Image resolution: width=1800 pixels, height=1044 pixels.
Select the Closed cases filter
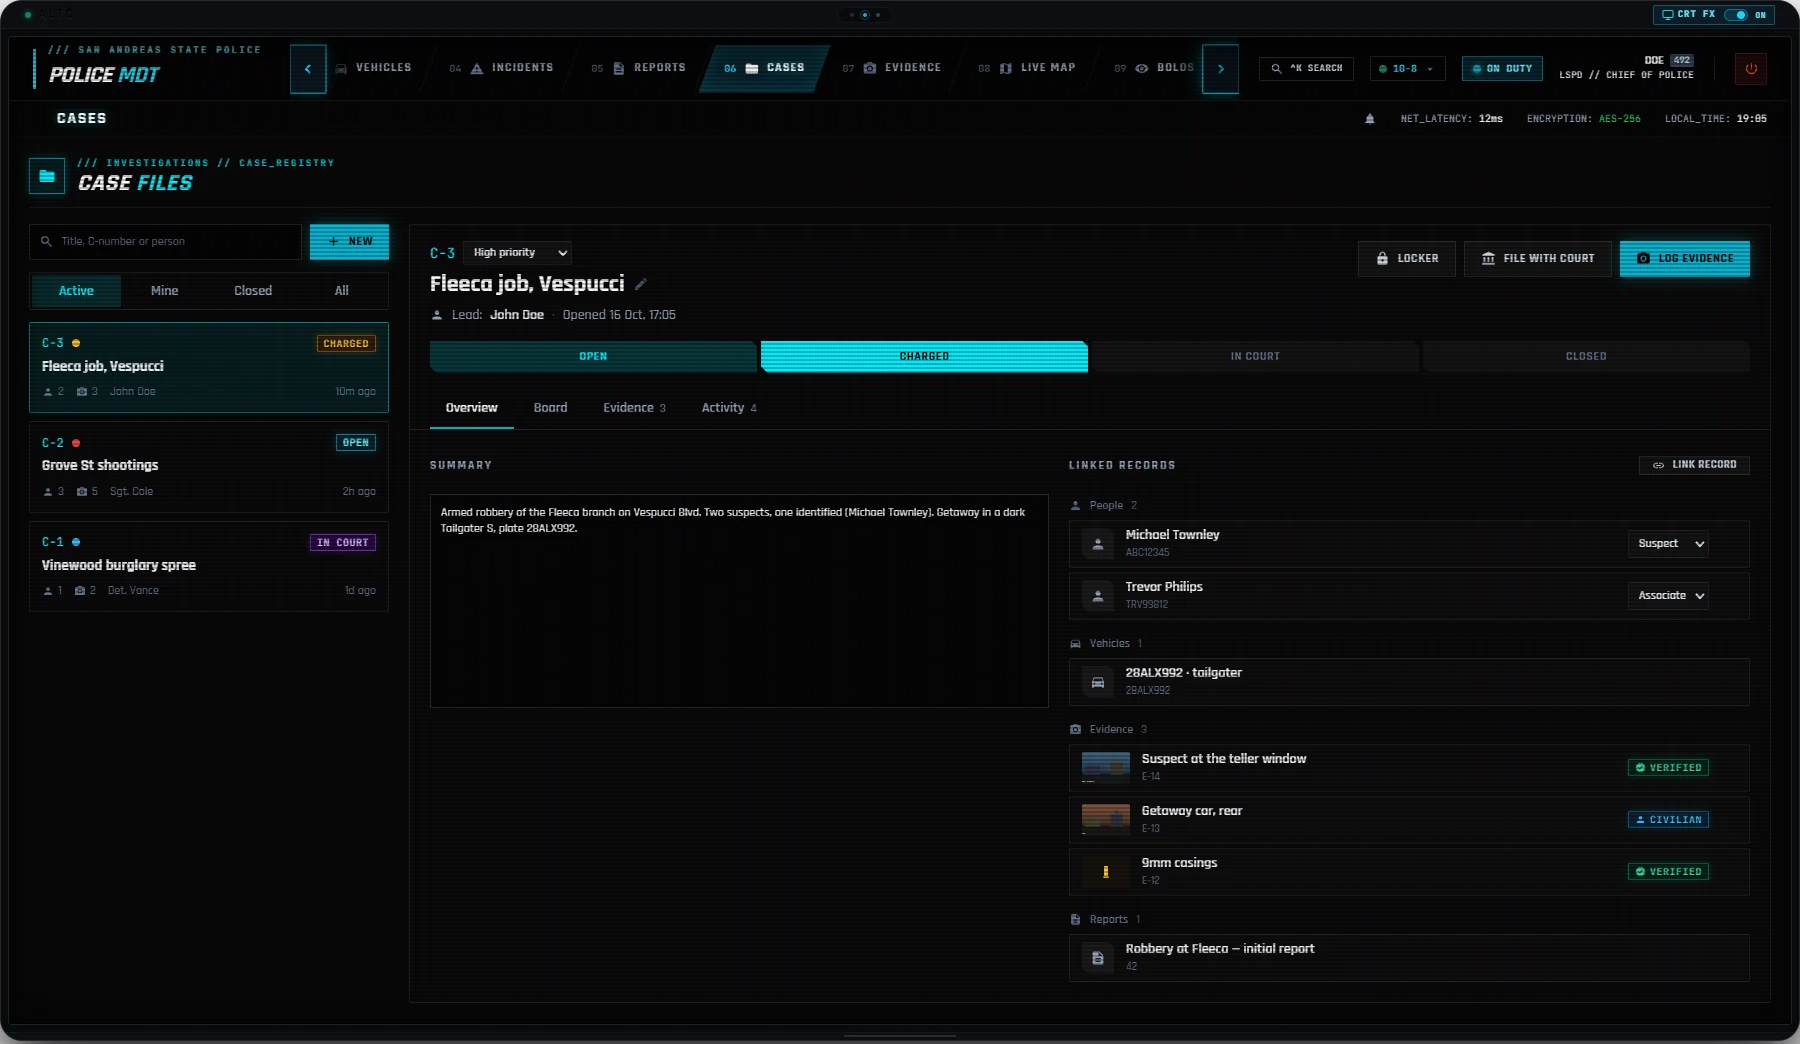[x=253, y=291]
